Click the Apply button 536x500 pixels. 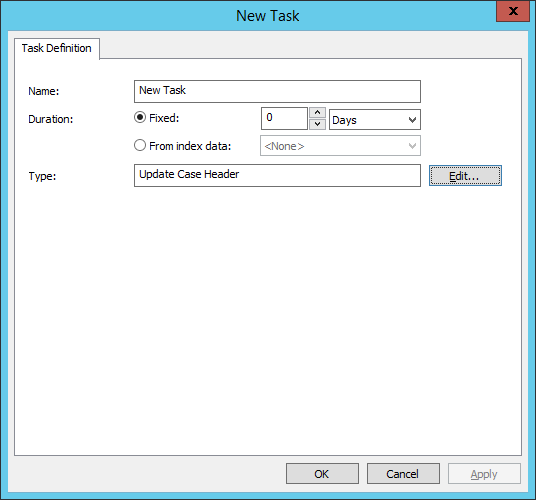click(x=484, y=474)
